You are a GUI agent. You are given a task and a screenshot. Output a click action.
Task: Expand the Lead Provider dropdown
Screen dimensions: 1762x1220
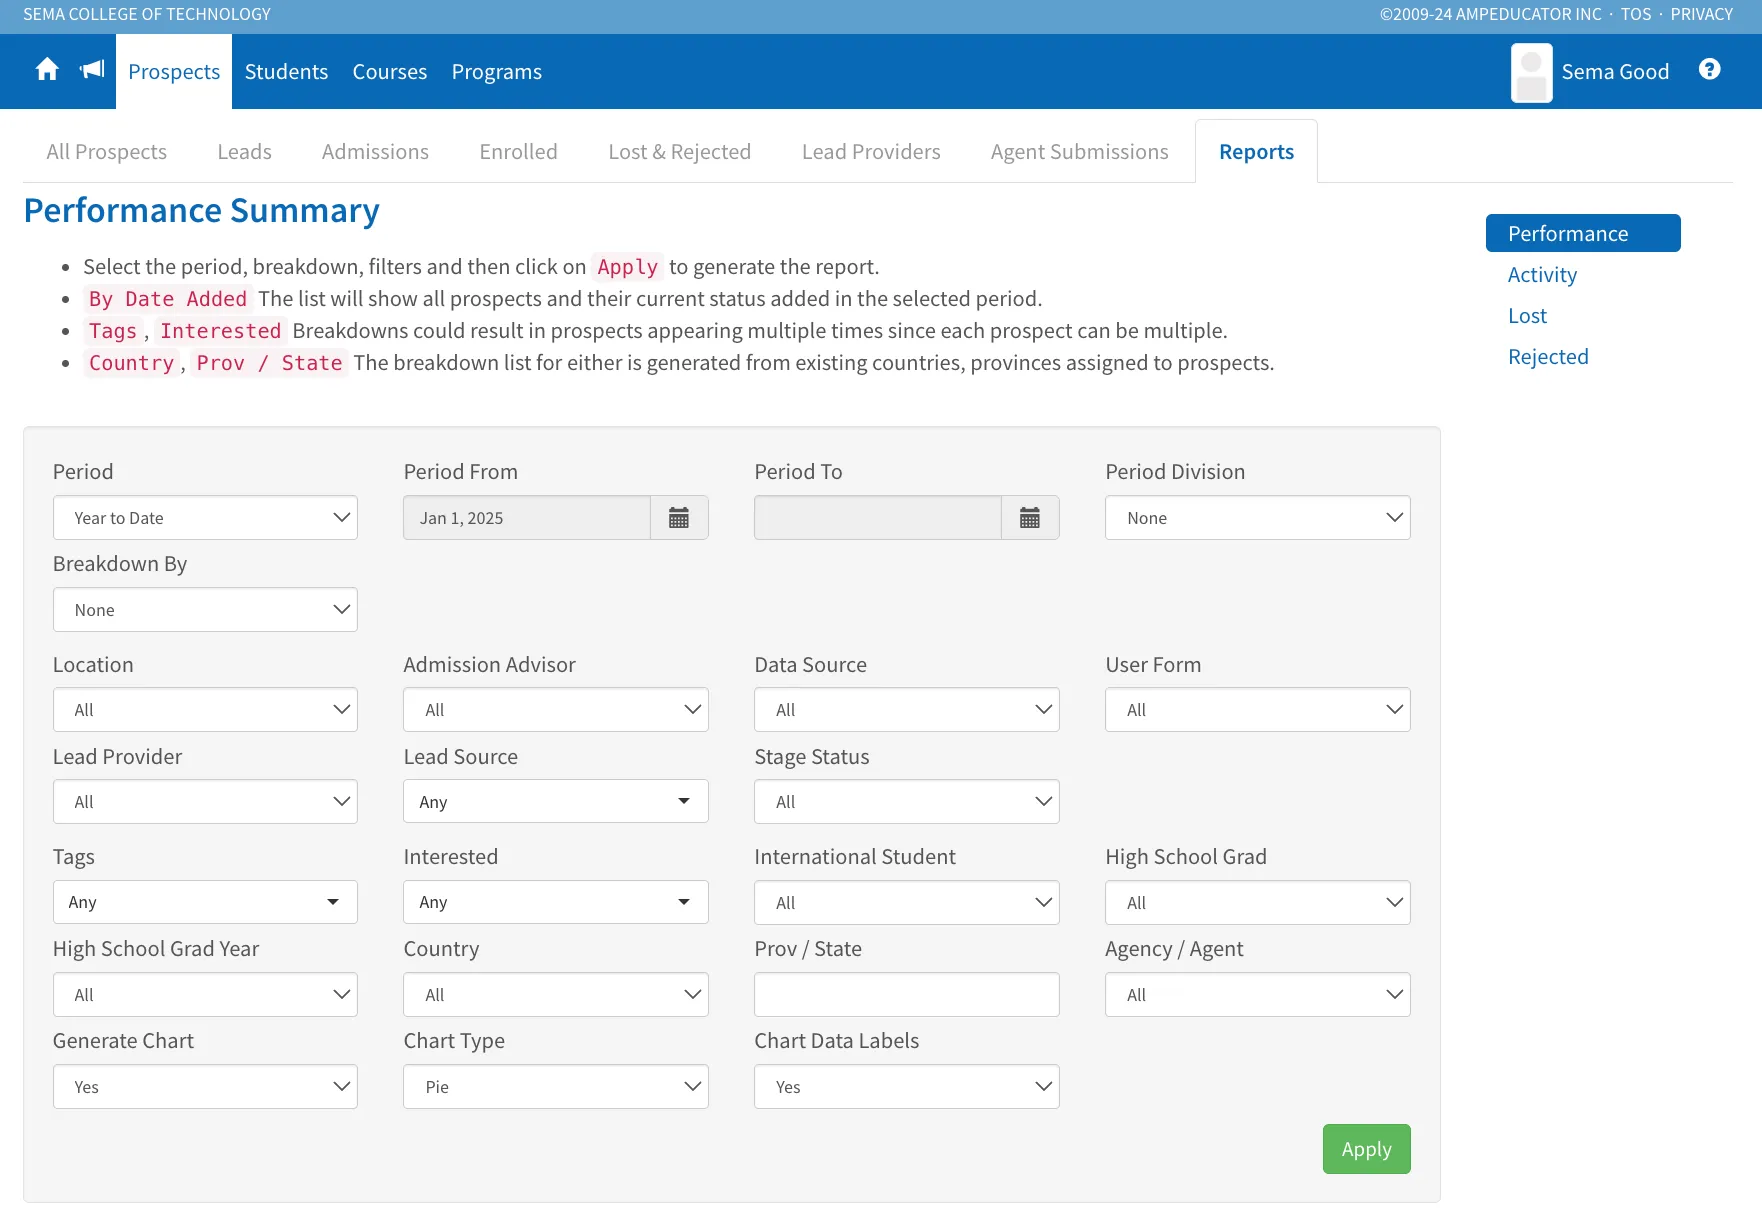(x=205, y=802)
